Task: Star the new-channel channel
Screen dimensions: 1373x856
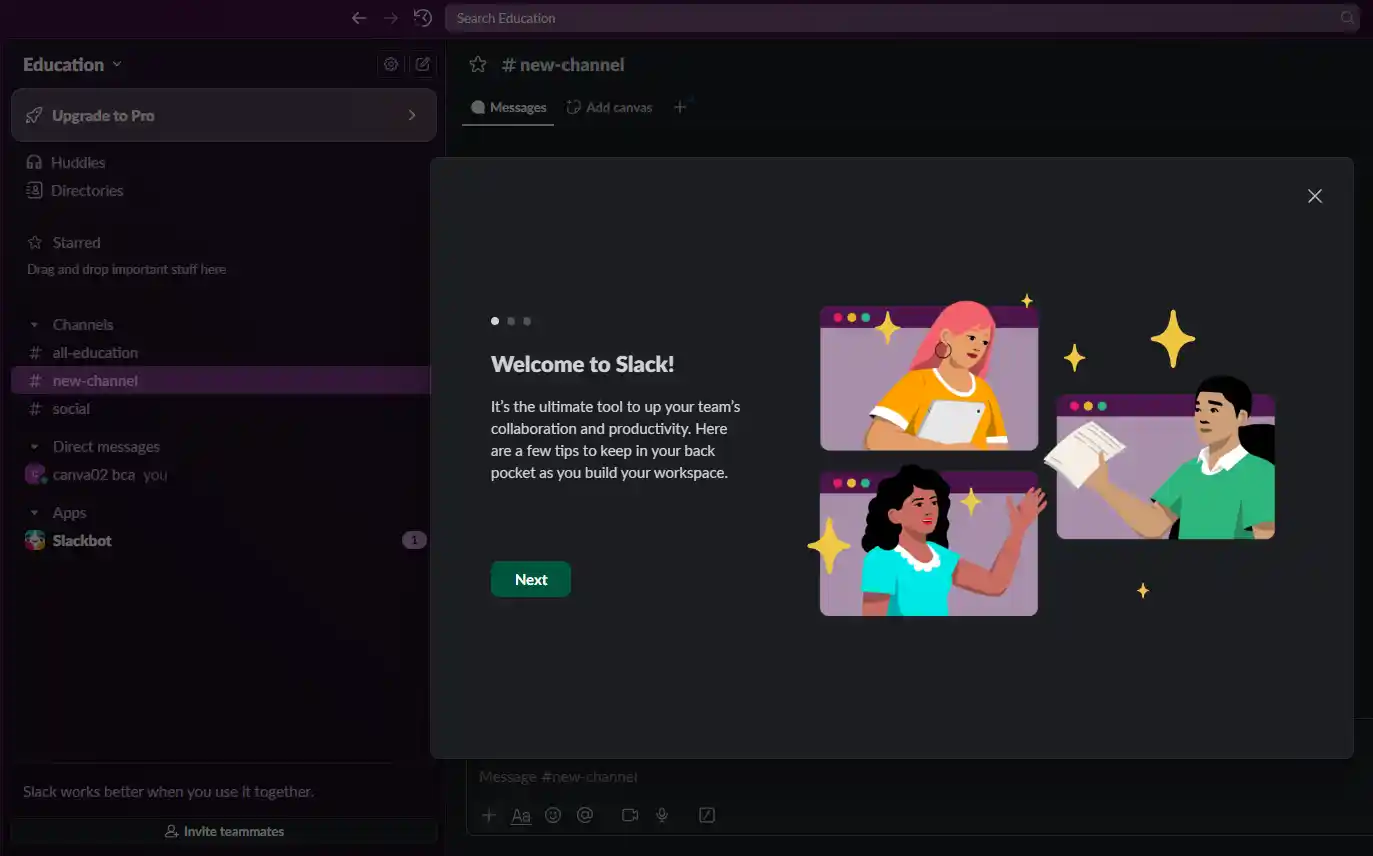Action: tap(478, 64)
